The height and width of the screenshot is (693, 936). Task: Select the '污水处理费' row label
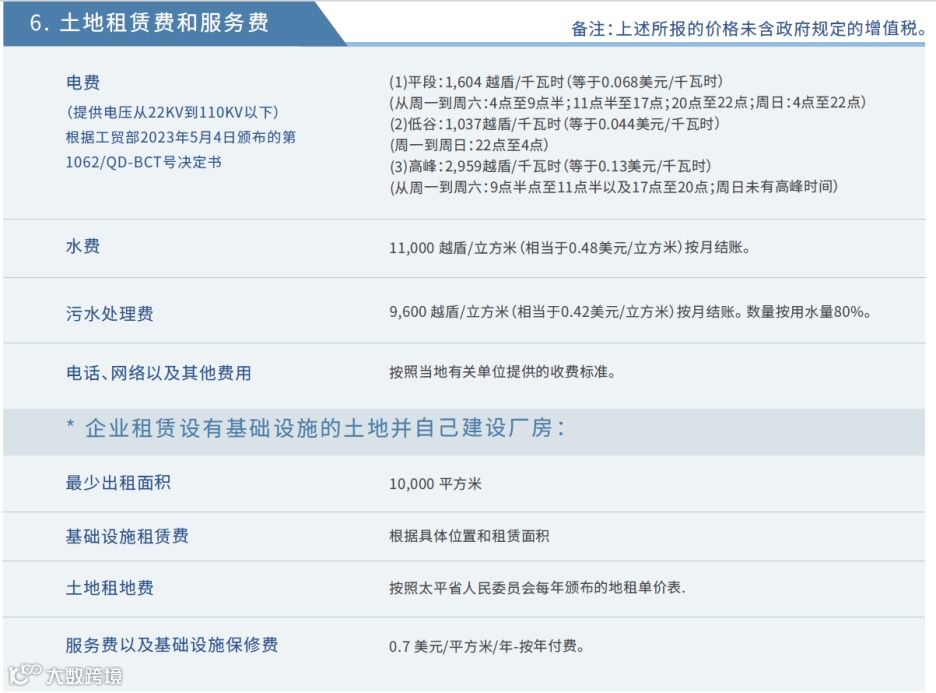109,313
